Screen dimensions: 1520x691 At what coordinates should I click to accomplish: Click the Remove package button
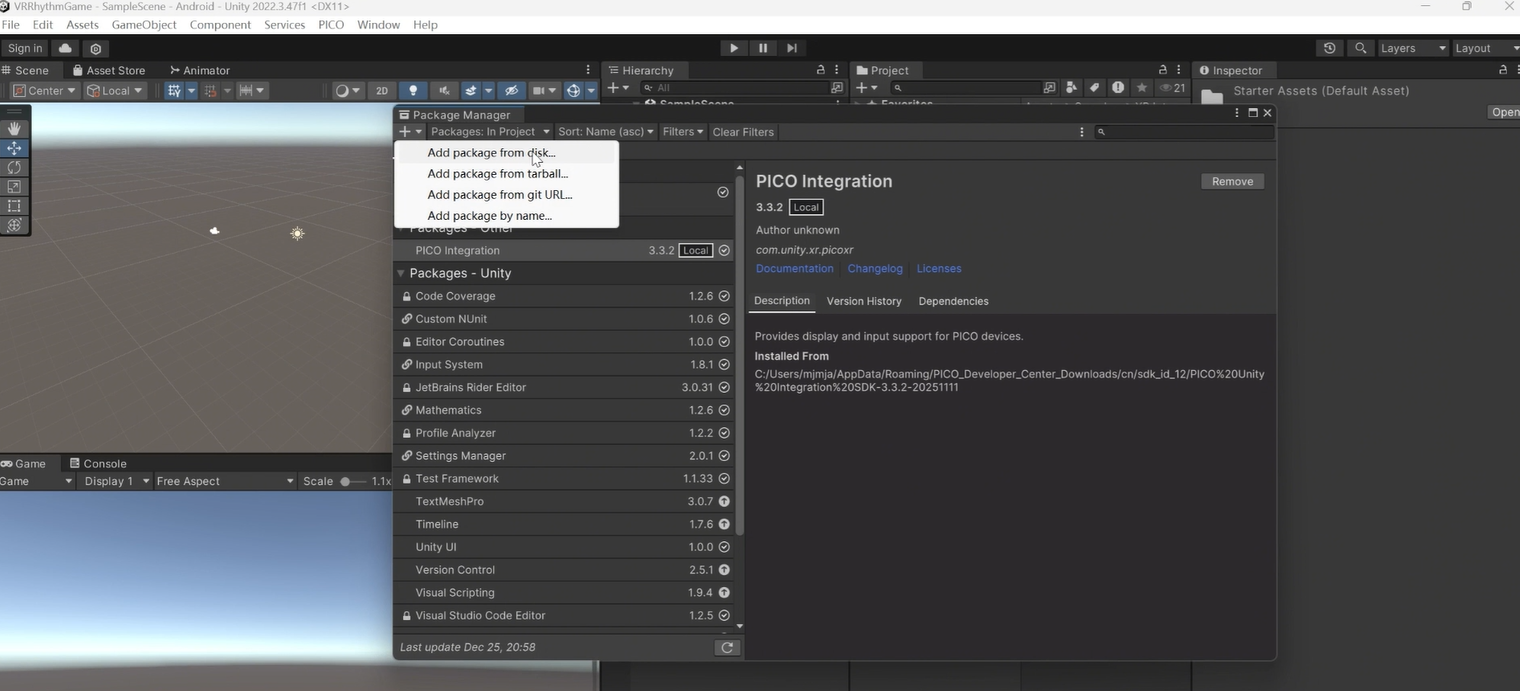pos(1232,181)
